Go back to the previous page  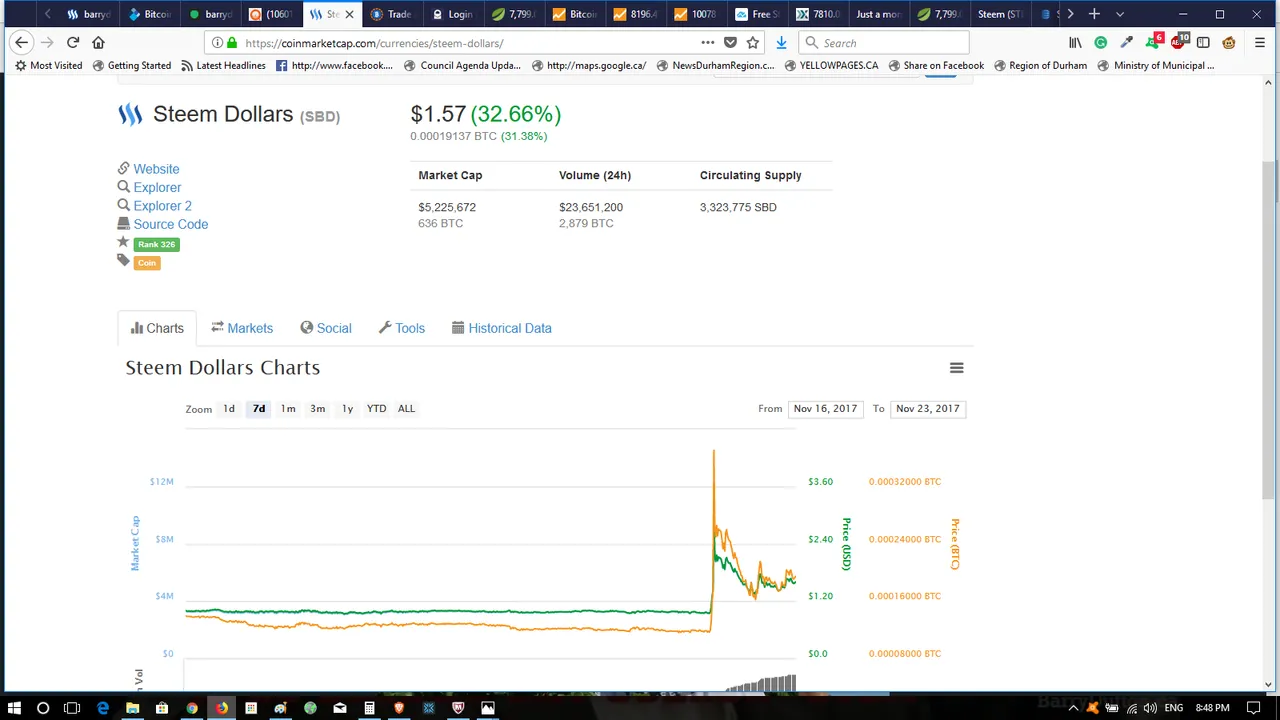pyautogui.click(x=21, y=42)
